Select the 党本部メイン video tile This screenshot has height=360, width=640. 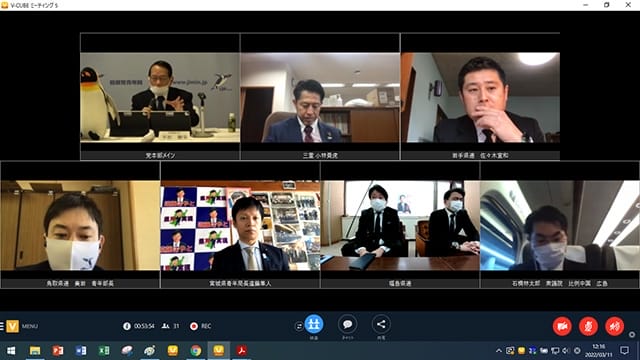tap(160, 97)
